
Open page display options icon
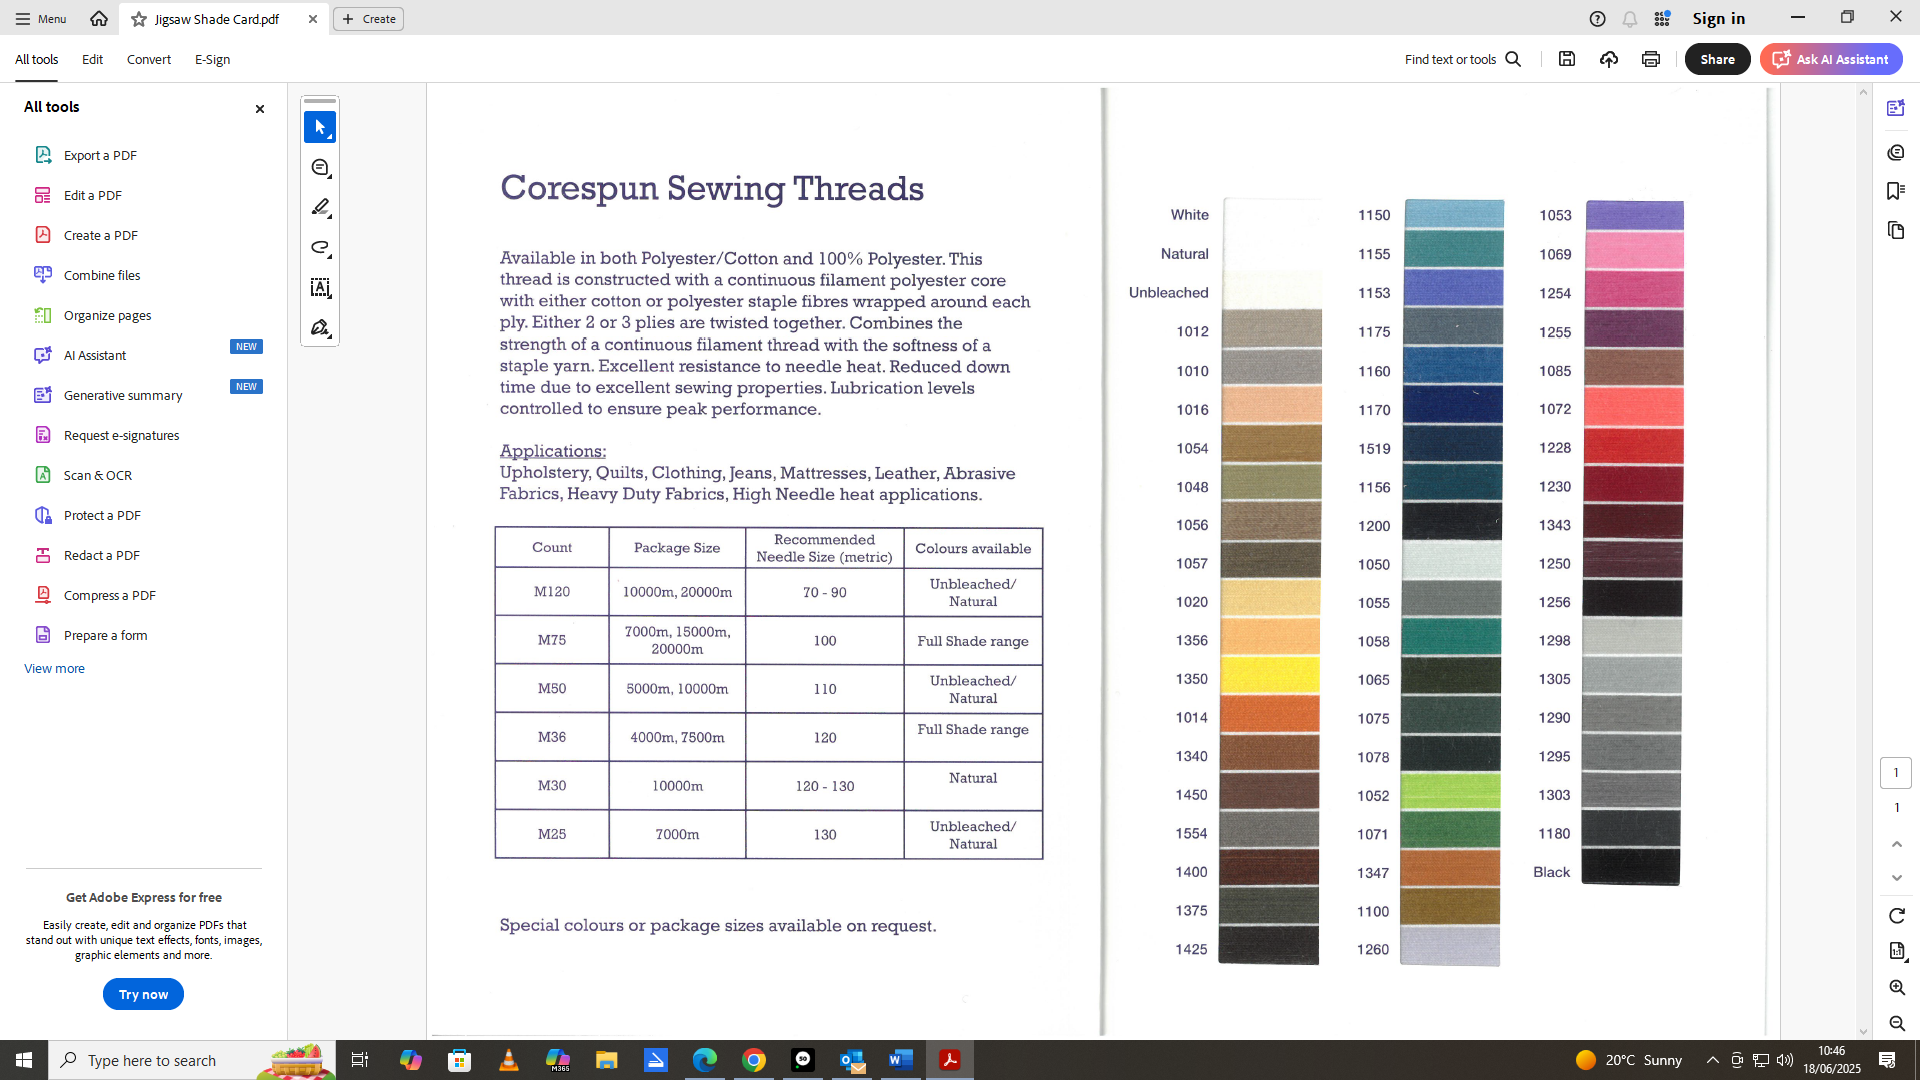tap(1897, 951)
